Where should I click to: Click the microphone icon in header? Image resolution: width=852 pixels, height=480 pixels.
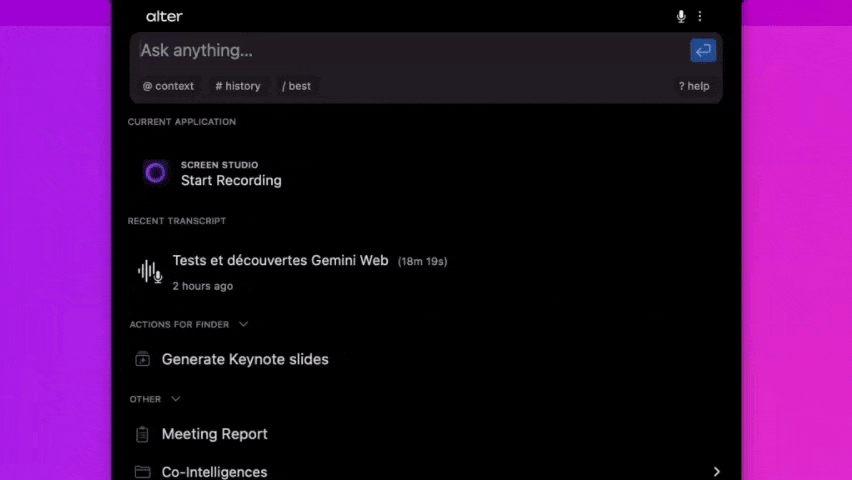tap(681, 16)
